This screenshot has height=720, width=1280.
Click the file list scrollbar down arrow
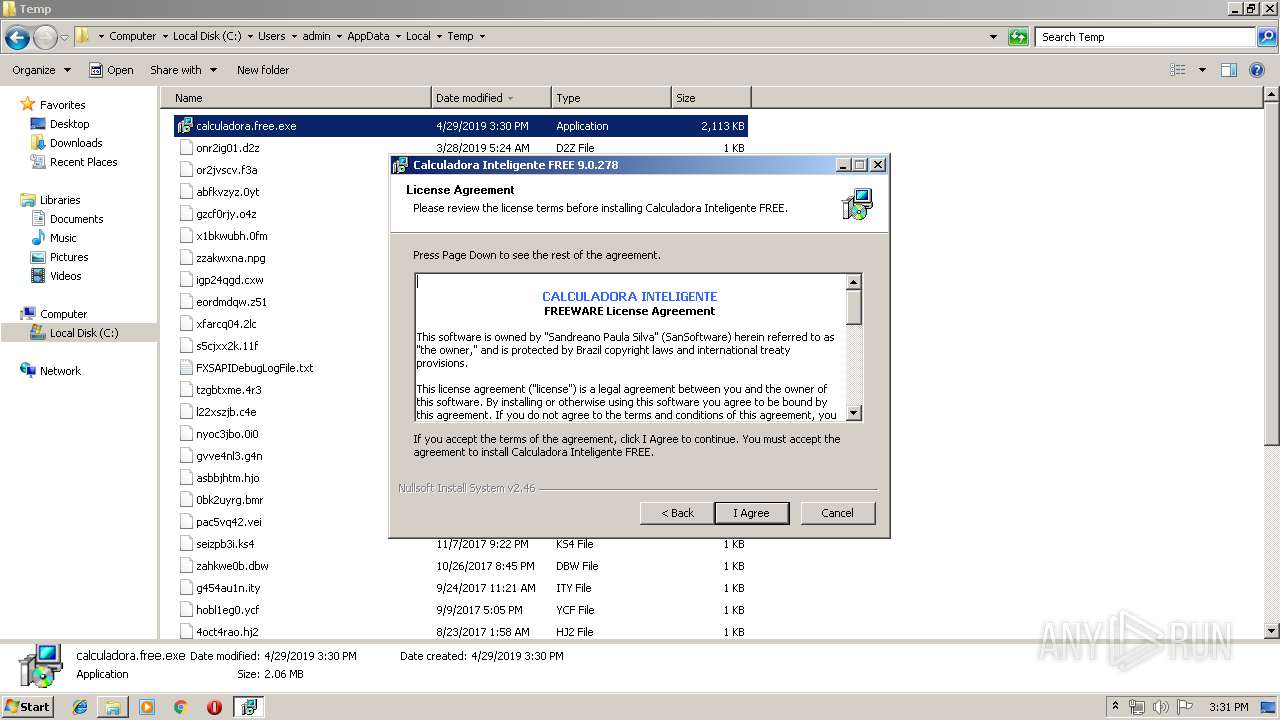click(x=1272, y=631)
